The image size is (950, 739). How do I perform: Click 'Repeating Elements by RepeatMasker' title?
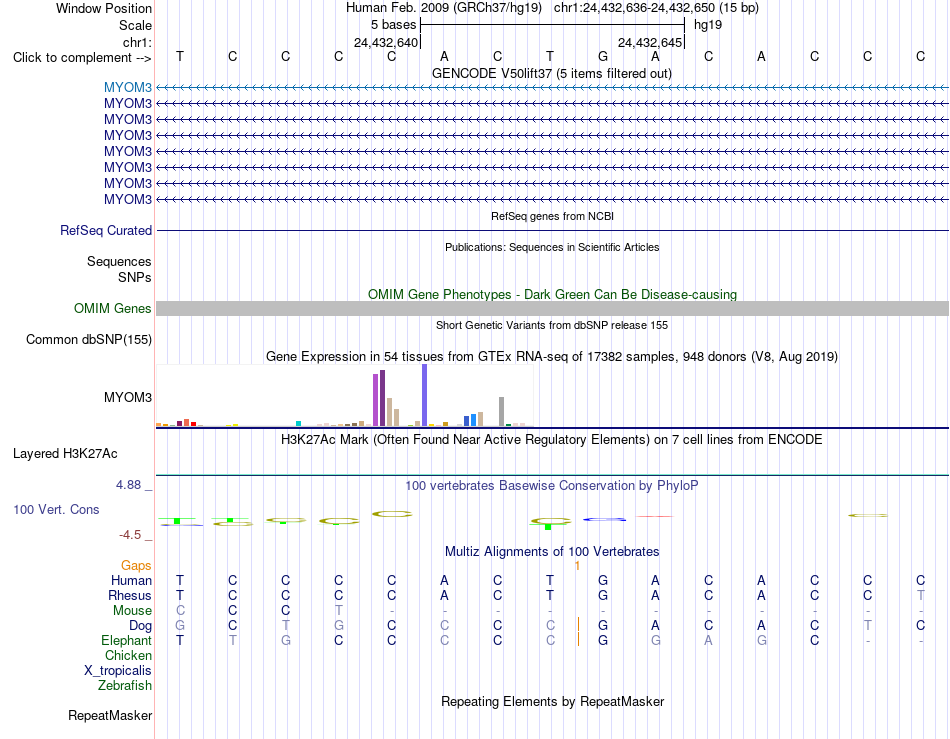coord(552,701)
